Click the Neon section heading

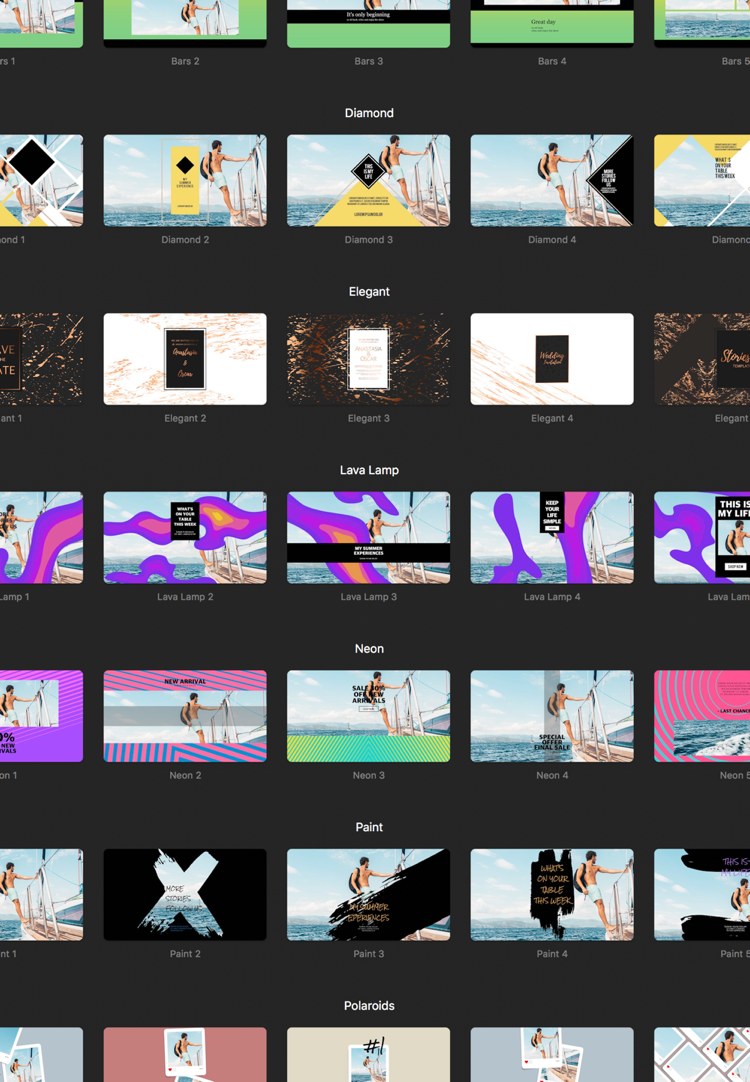click(x=369, y=649)
